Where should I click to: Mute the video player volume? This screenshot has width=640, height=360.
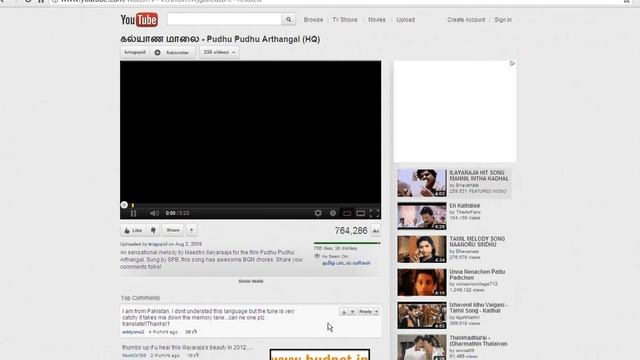coord(154,213)
